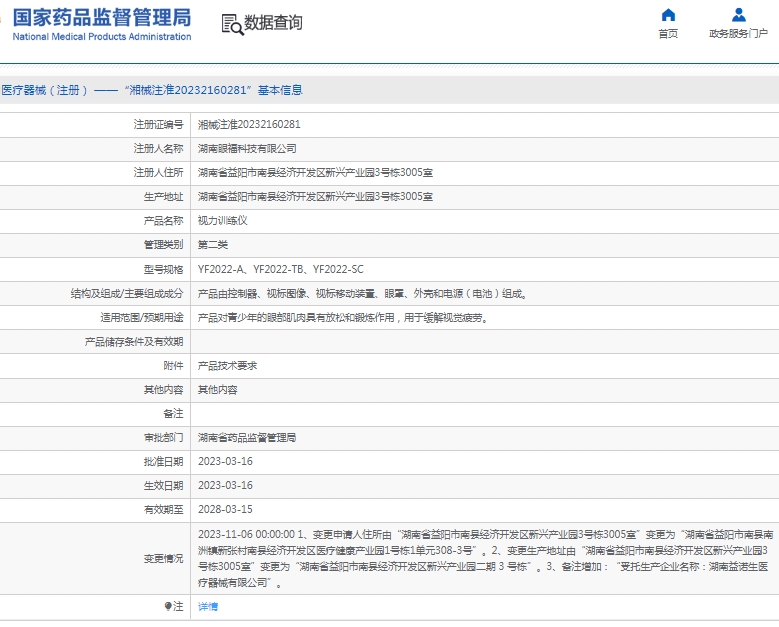This screenshot has height=627, width=779.
Task: Open the 政务服务门户 person icon
Action: (x=739, y=15)
